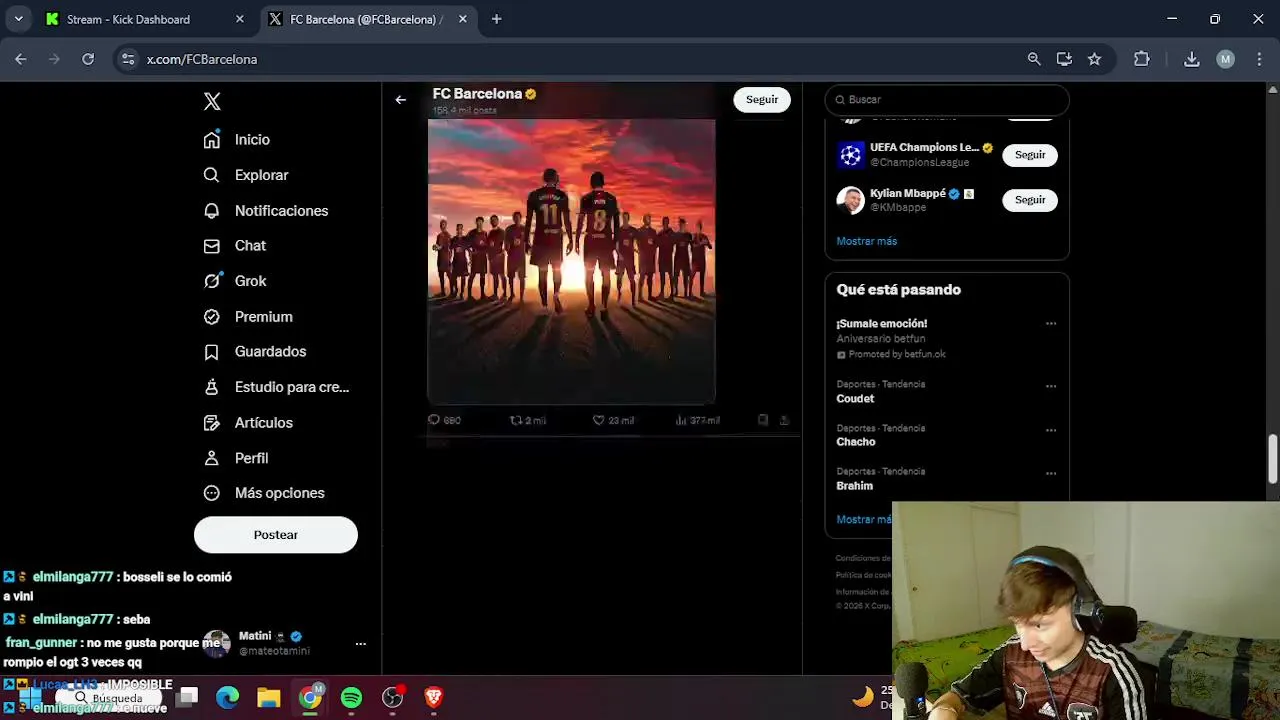Open more options for Coudet trend

[x=1051, y=386]
